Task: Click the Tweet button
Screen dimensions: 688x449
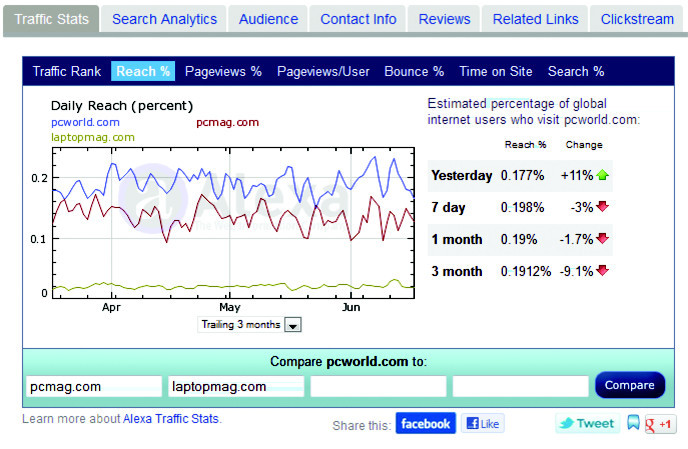Action: click(587, 423)
